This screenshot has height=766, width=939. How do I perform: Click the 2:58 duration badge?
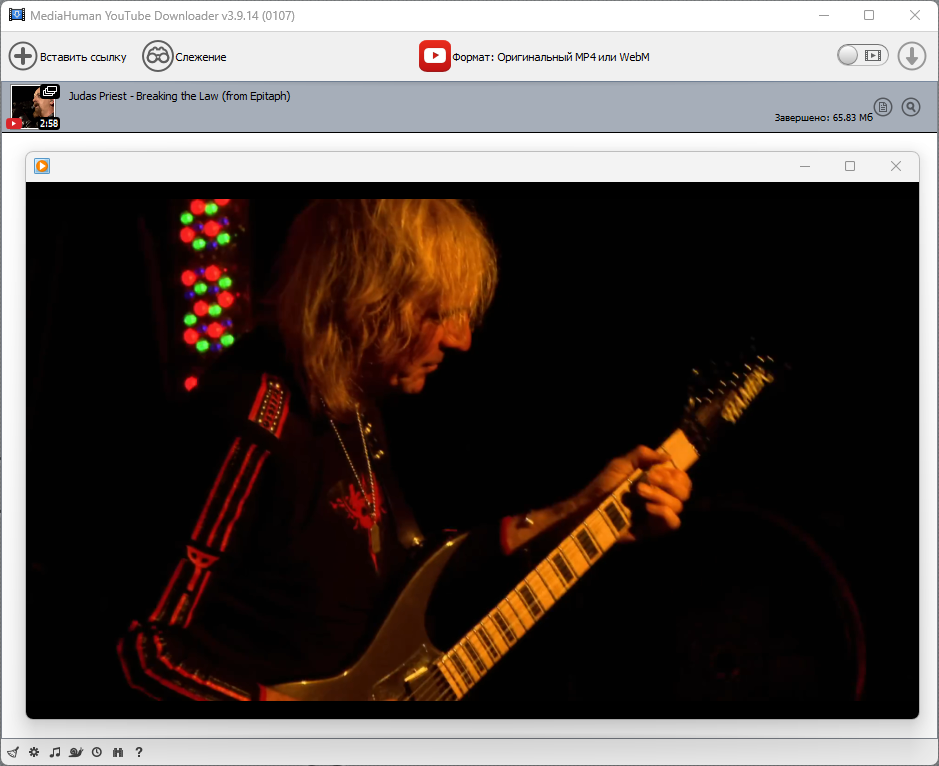[49, 123]
